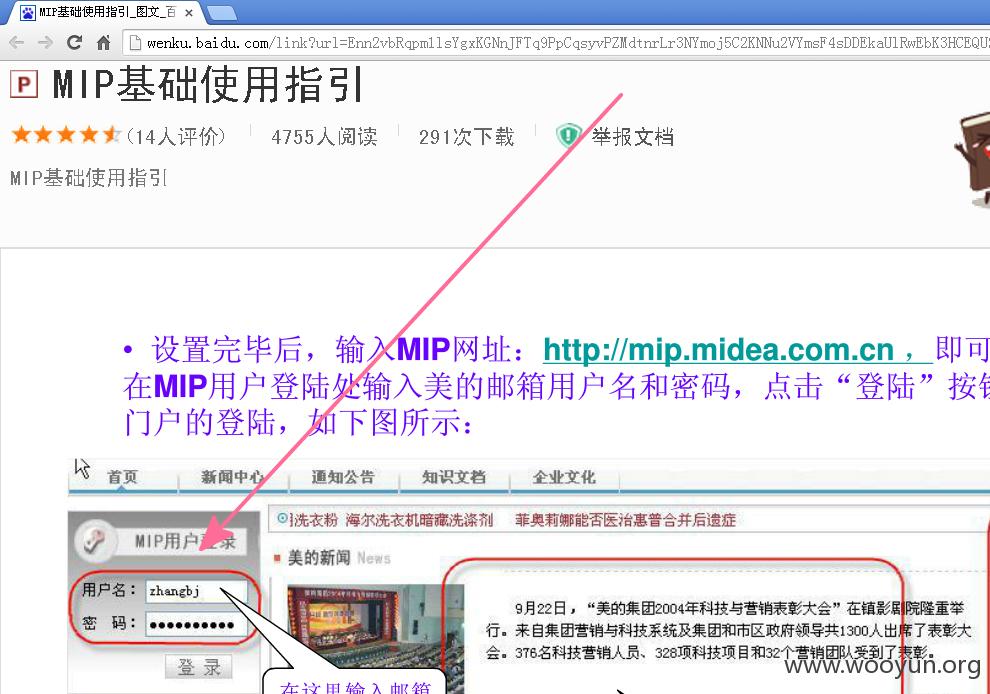Select the 知识文档 navigation tab
The image size is (990, 694).
453,477
